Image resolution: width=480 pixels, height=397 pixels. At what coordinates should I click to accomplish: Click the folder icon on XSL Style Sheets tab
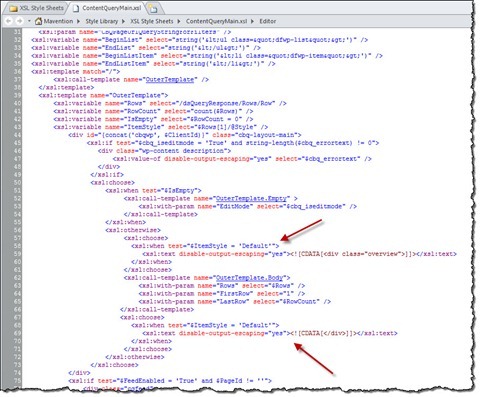pos(14,8)
